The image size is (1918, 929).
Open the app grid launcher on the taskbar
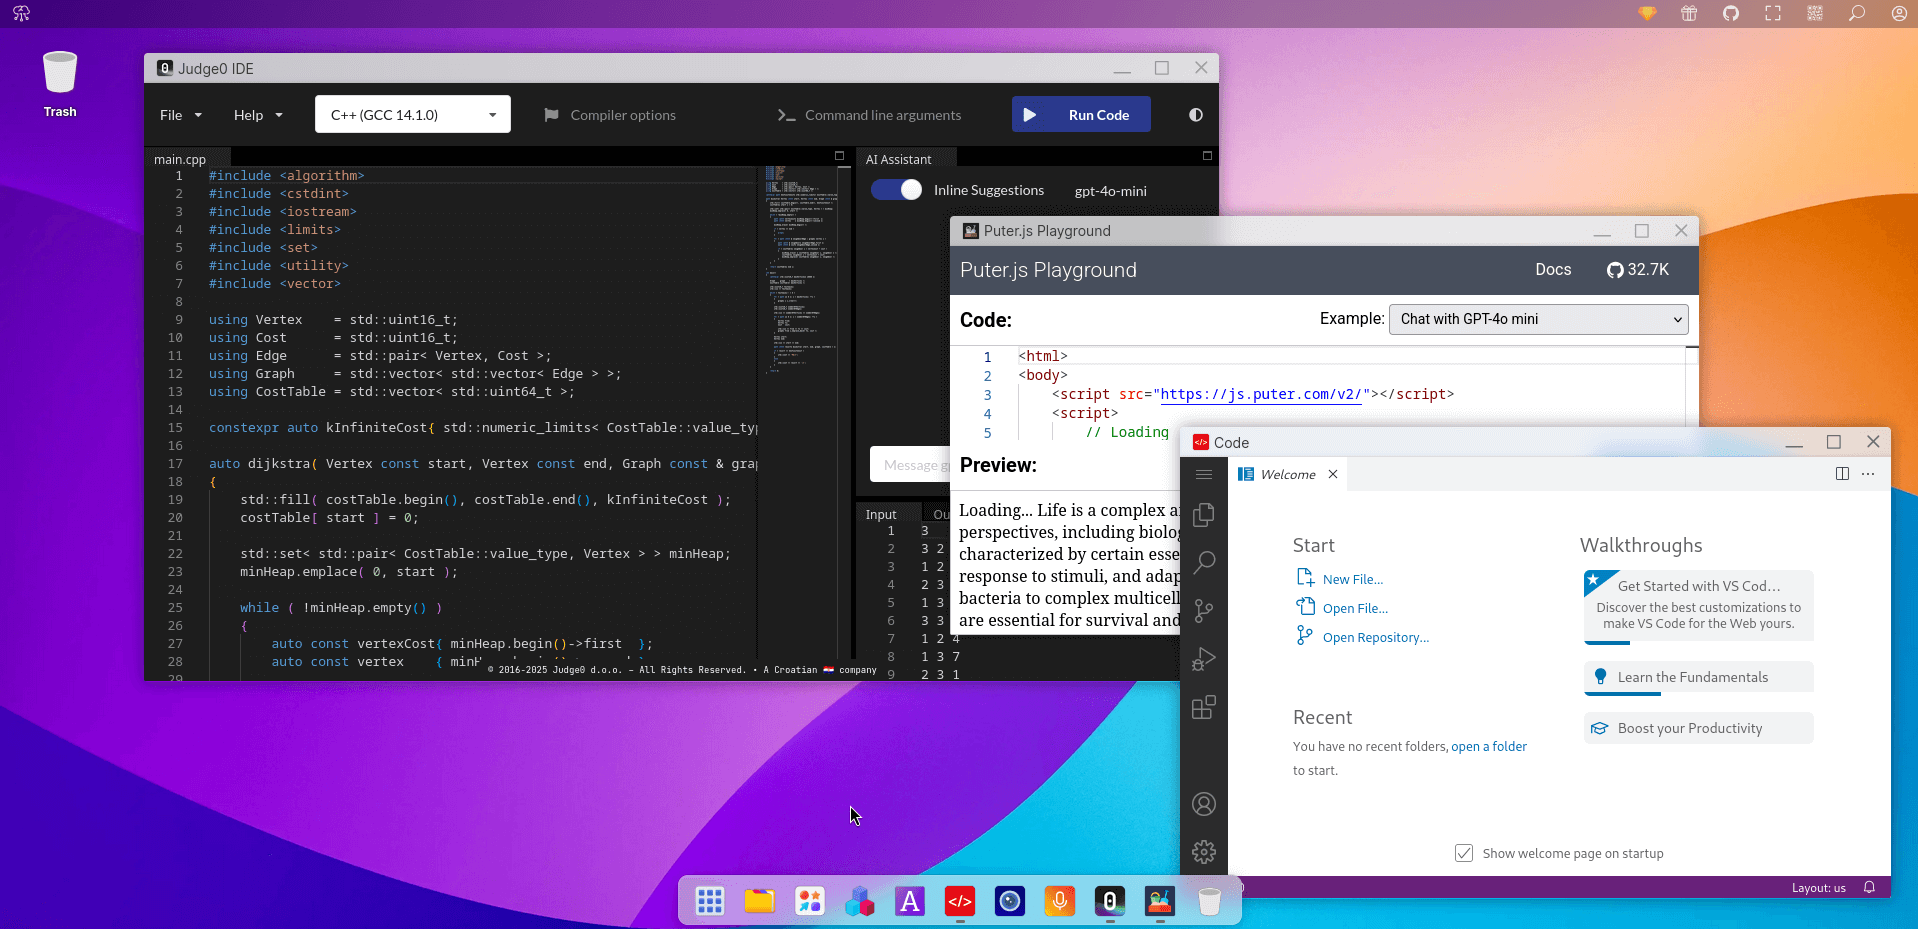click(709, 901)
